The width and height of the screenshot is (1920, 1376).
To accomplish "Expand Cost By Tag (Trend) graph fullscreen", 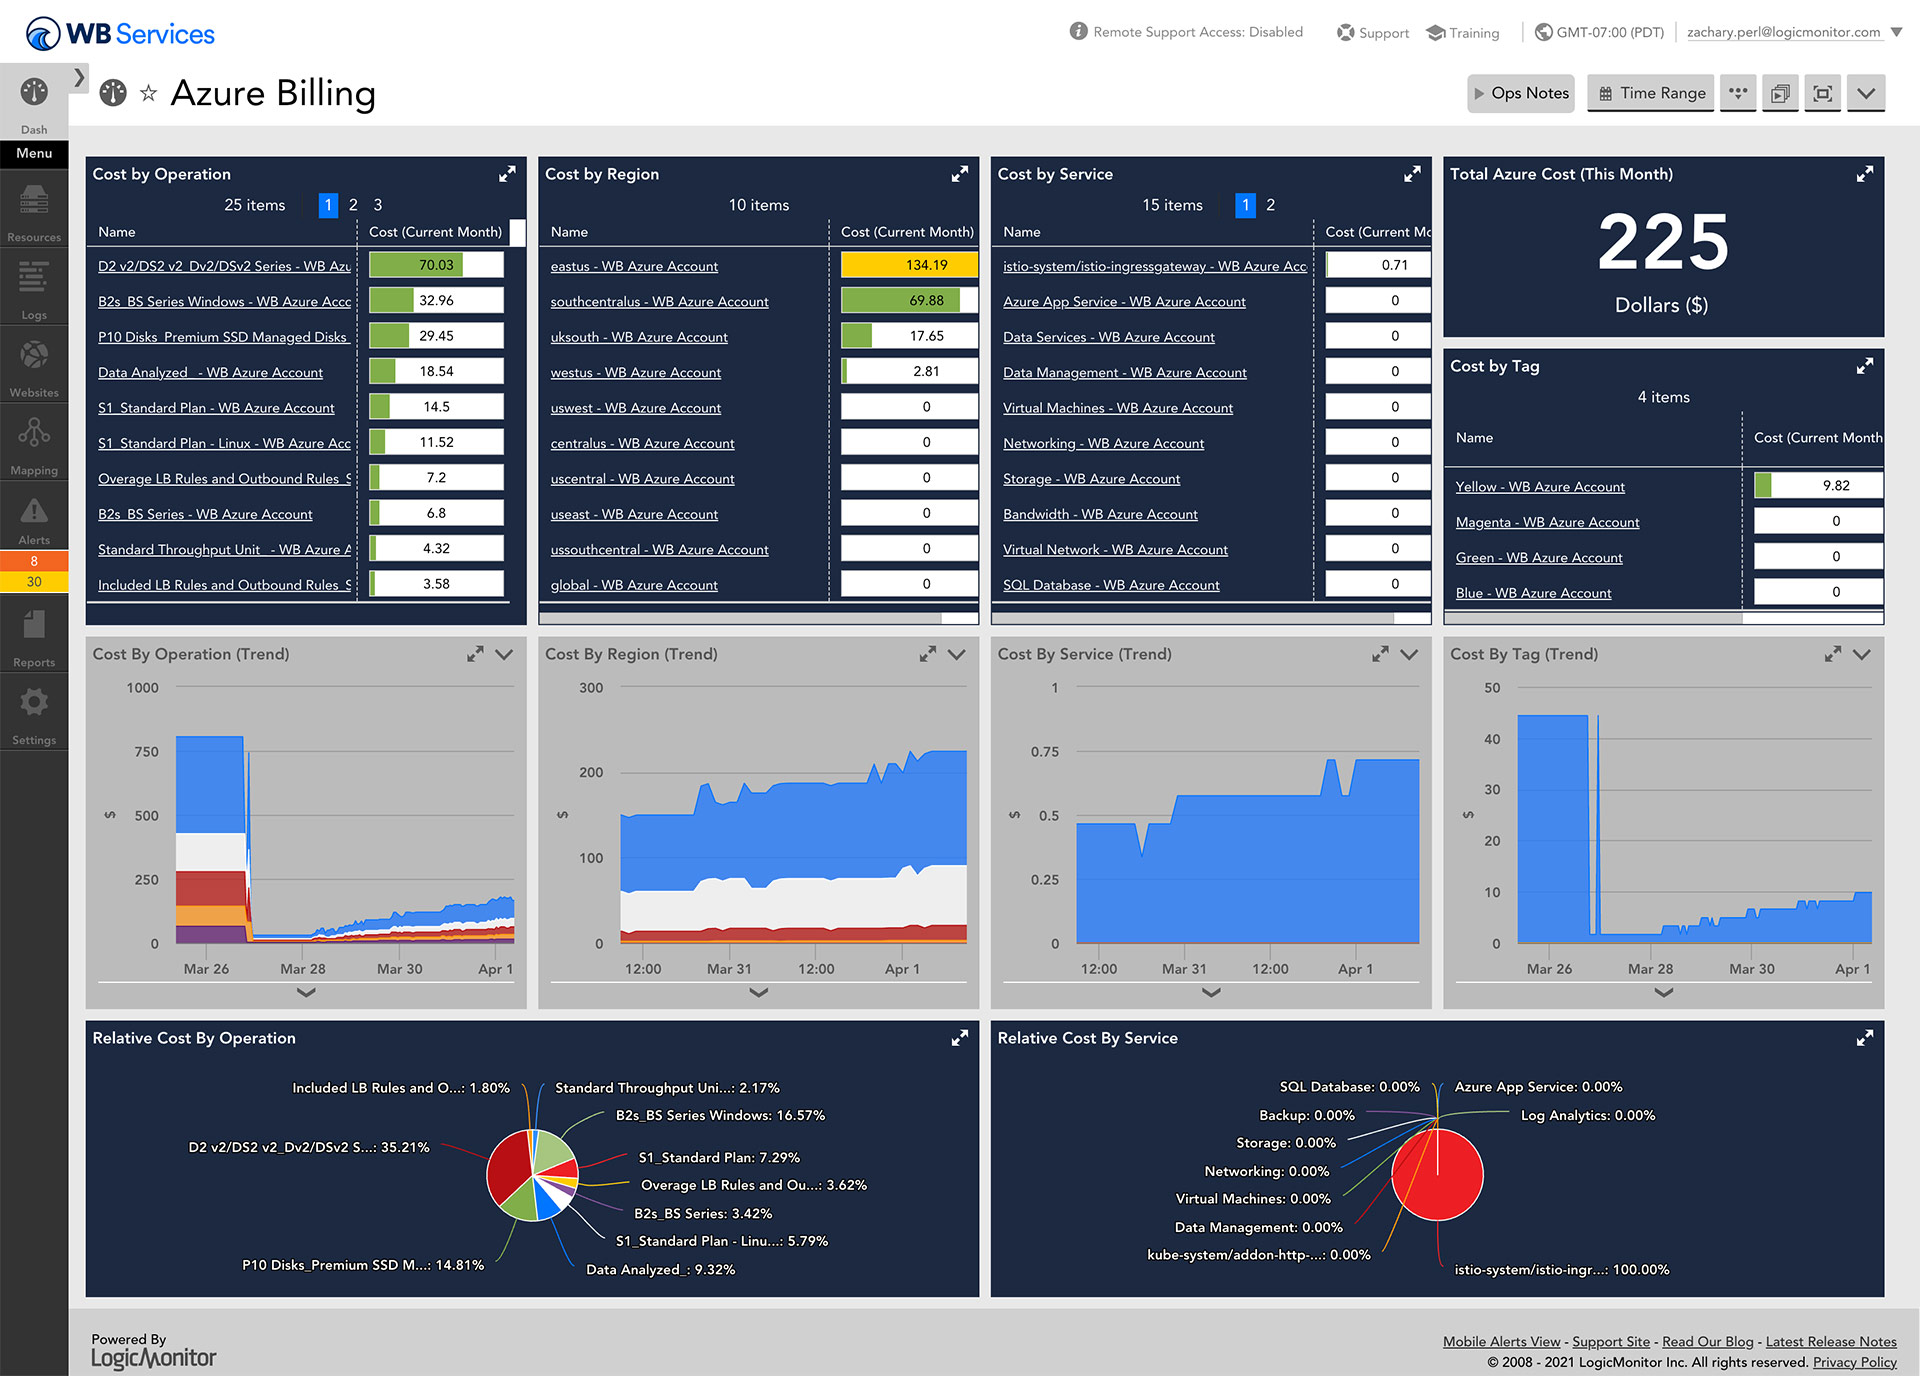I will 1833,654.
